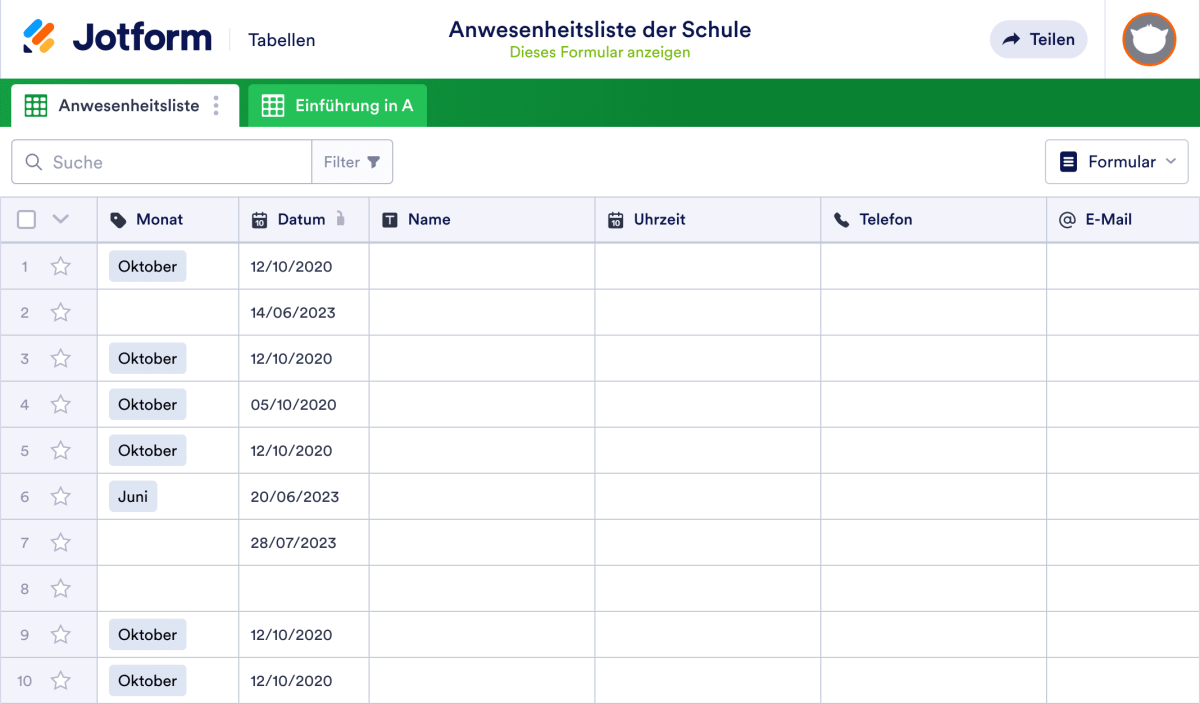Click the sort icon next to Datum
The height and width of the screenshot is (704, 1200).
pos(342,219)
